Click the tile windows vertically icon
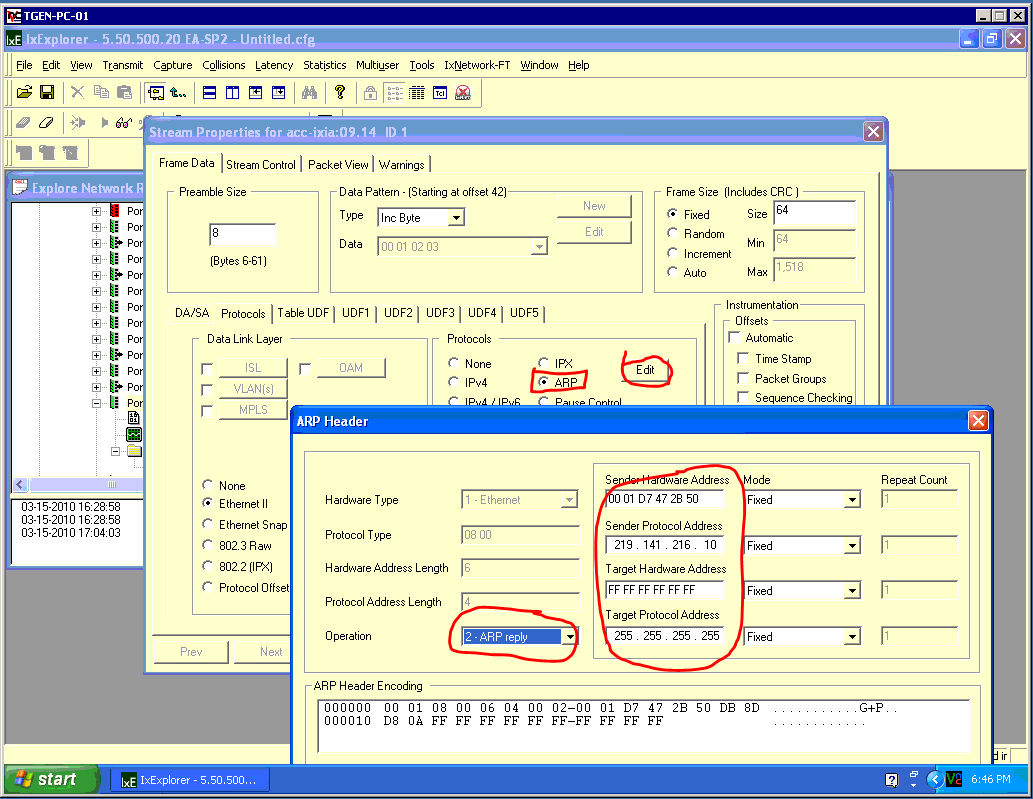Screen dimensions: 1033x799 [x=233, y=93]
